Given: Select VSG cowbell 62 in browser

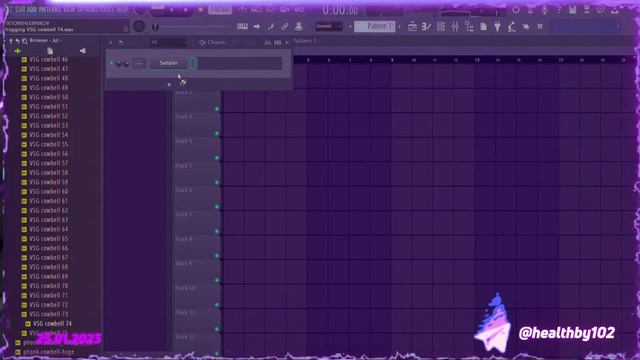Looking at the screenshot, I should (49, 211).
